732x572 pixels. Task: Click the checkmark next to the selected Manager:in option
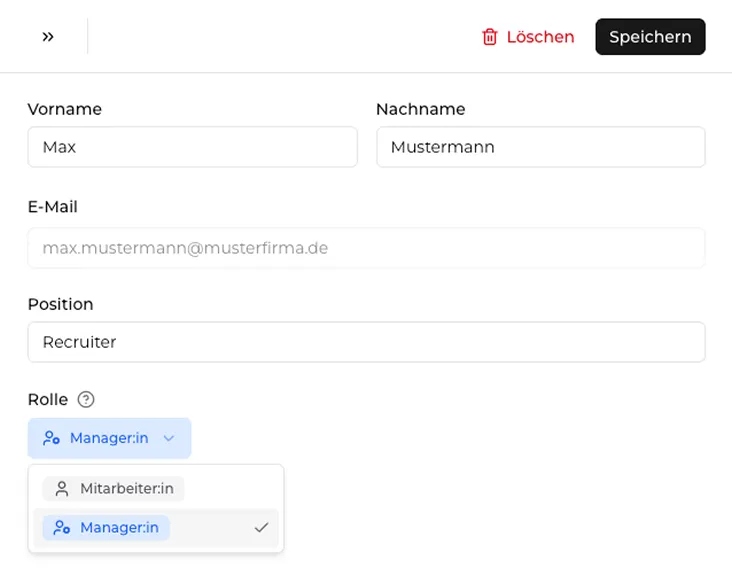click(261, 528)
